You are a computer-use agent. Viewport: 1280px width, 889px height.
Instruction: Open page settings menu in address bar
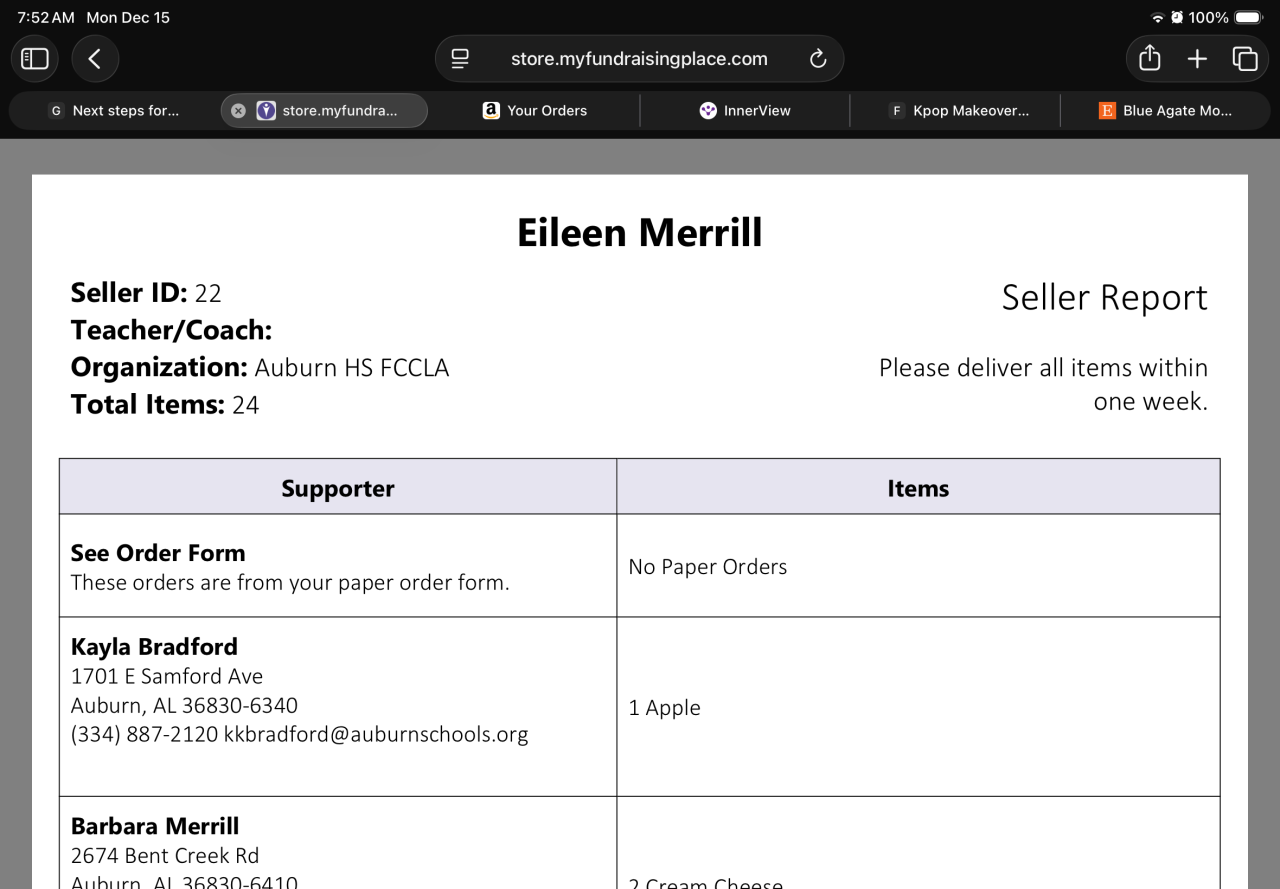460,59
